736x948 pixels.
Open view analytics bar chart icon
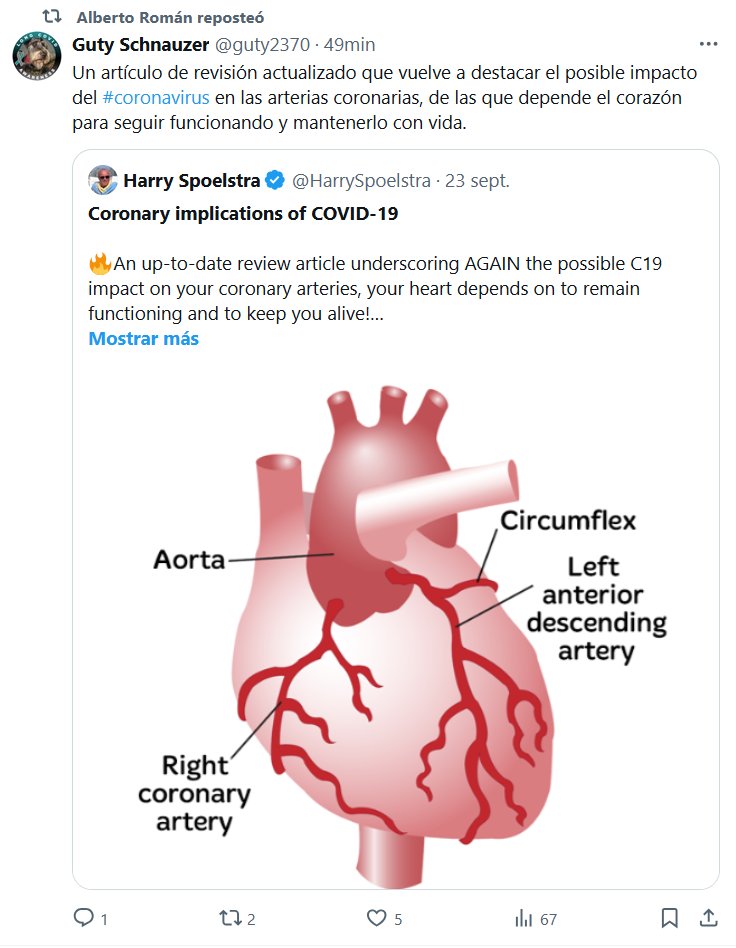(x=523, y=918)
